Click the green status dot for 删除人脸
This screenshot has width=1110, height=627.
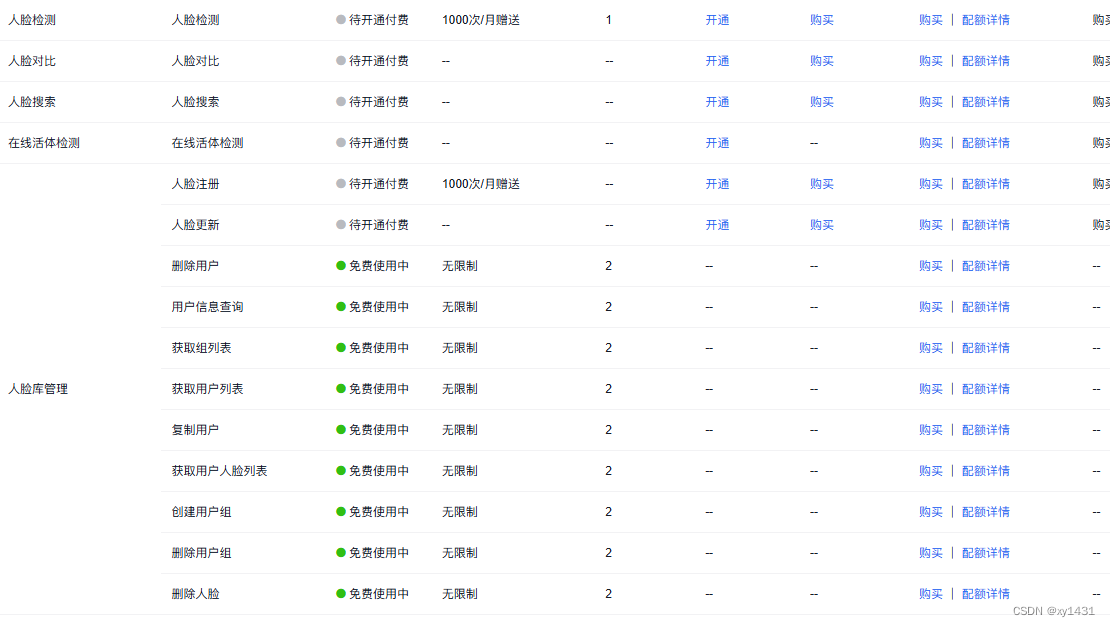(x=336, y=593)
